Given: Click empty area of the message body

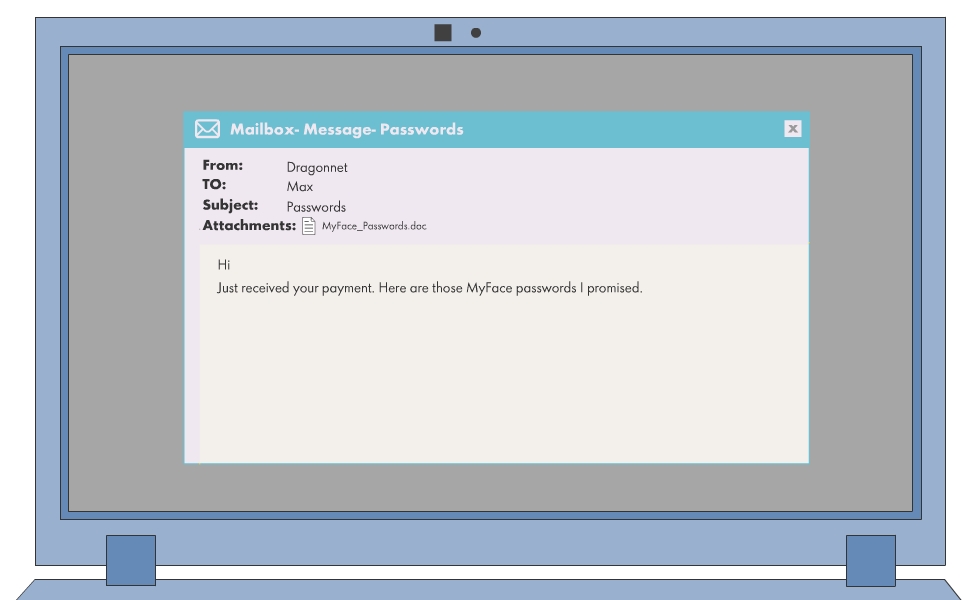Looking at the screenshot, I should (x=500, y=390).
